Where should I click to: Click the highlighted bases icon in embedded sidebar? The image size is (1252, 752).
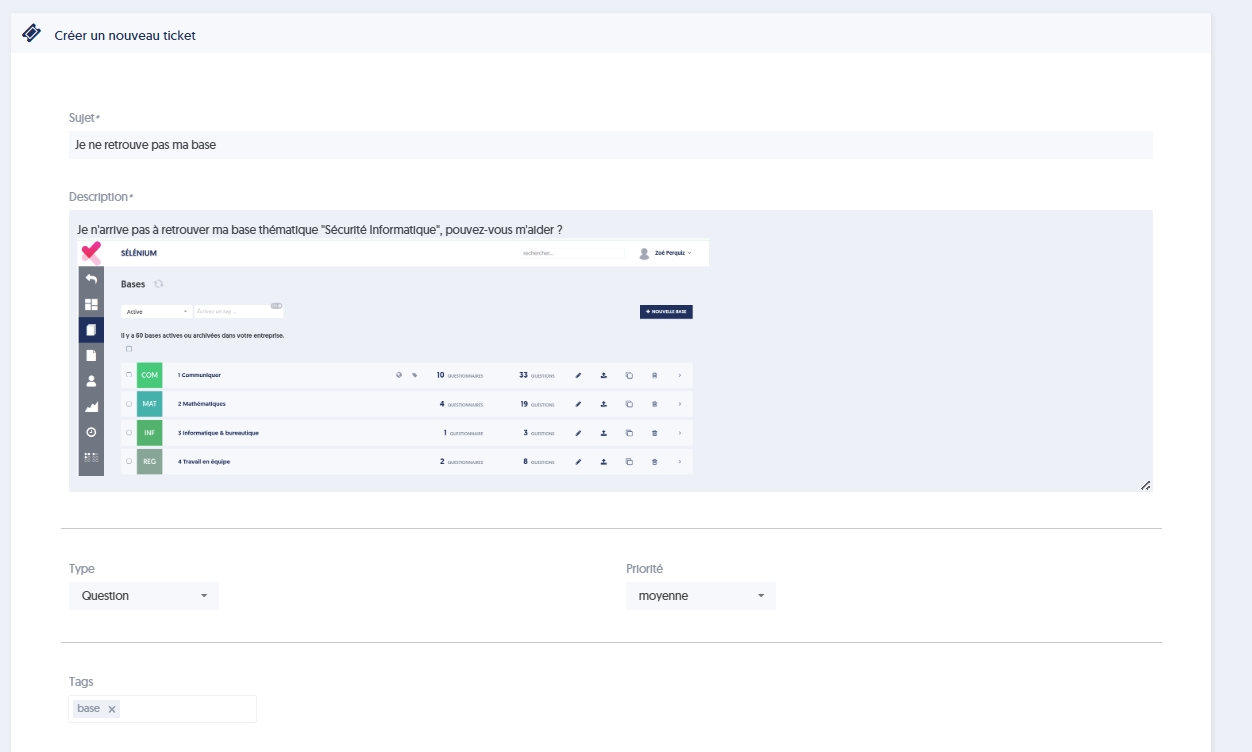[91, 330]
